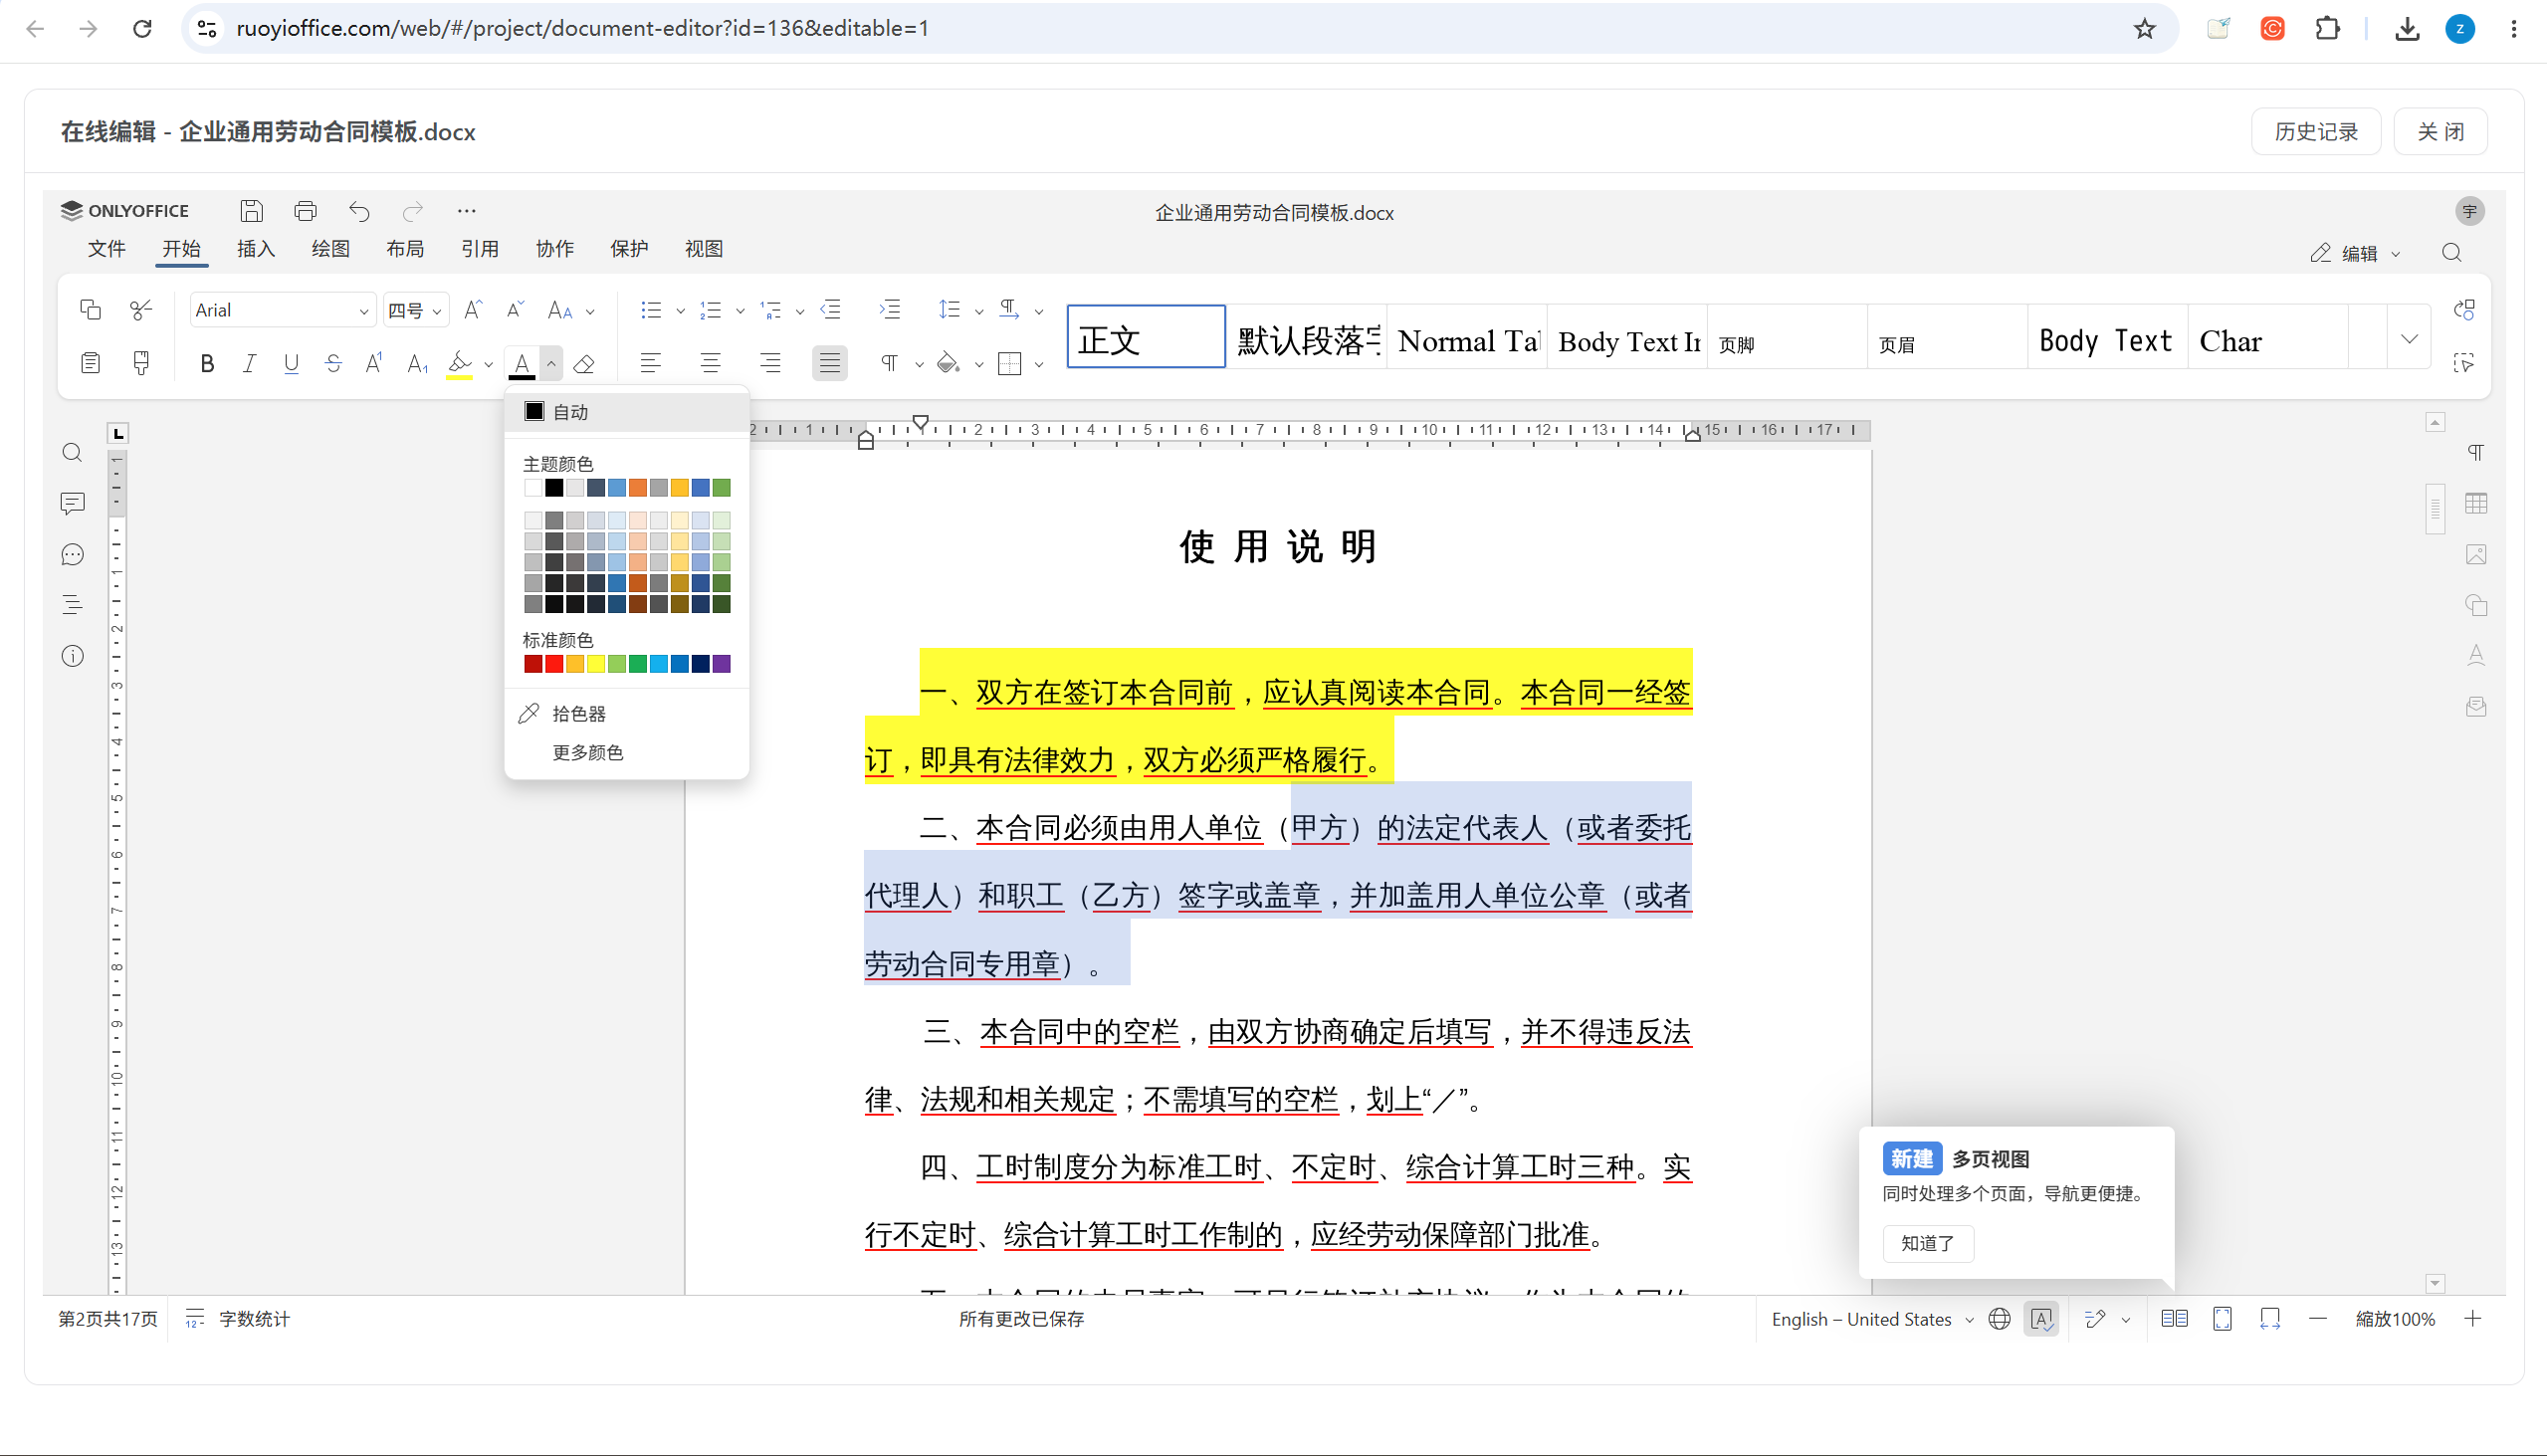Click the Paste clipboard icon

coord(90,363)
